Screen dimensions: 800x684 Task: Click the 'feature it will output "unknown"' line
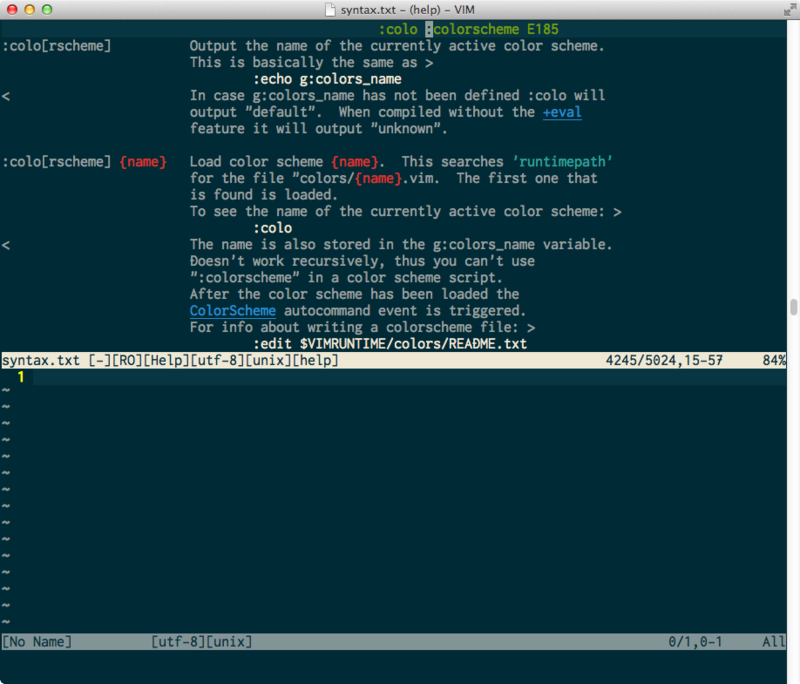[318, 129]
